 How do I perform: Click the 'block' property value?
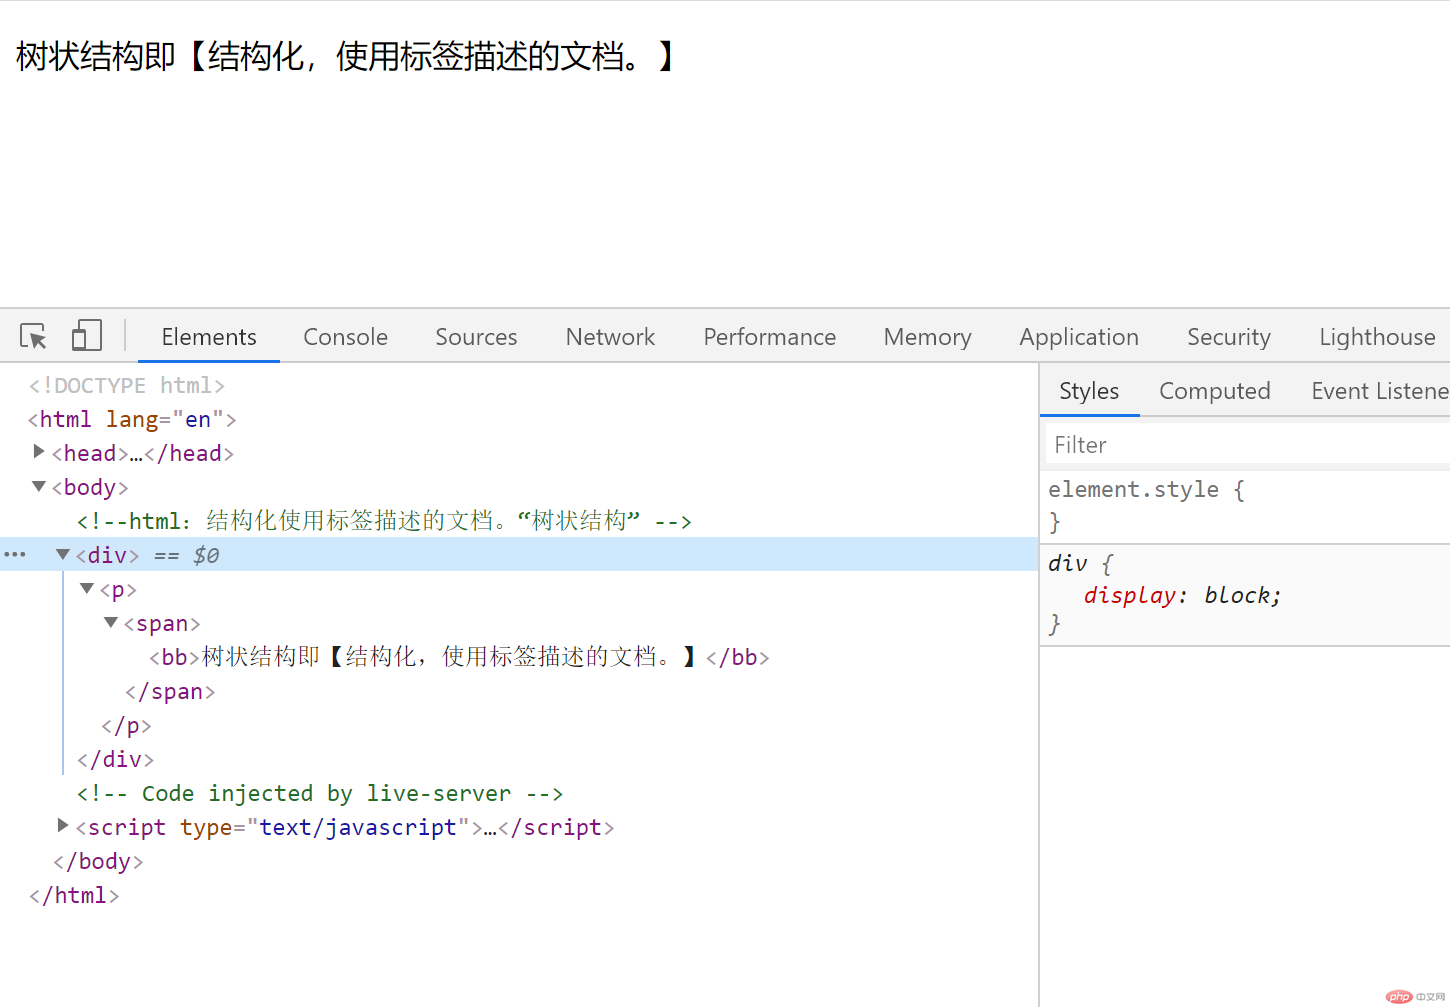click(1237, 595)
